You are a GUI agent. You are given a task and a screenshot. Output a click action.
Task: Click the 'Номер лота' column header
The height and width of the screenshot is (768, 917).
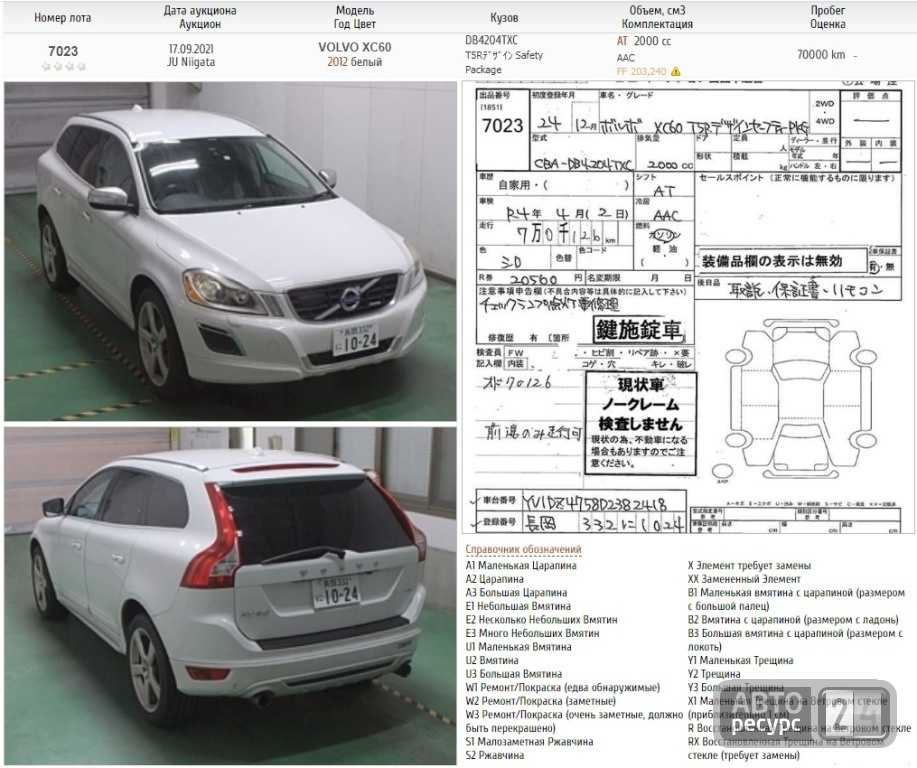[63, 18]
